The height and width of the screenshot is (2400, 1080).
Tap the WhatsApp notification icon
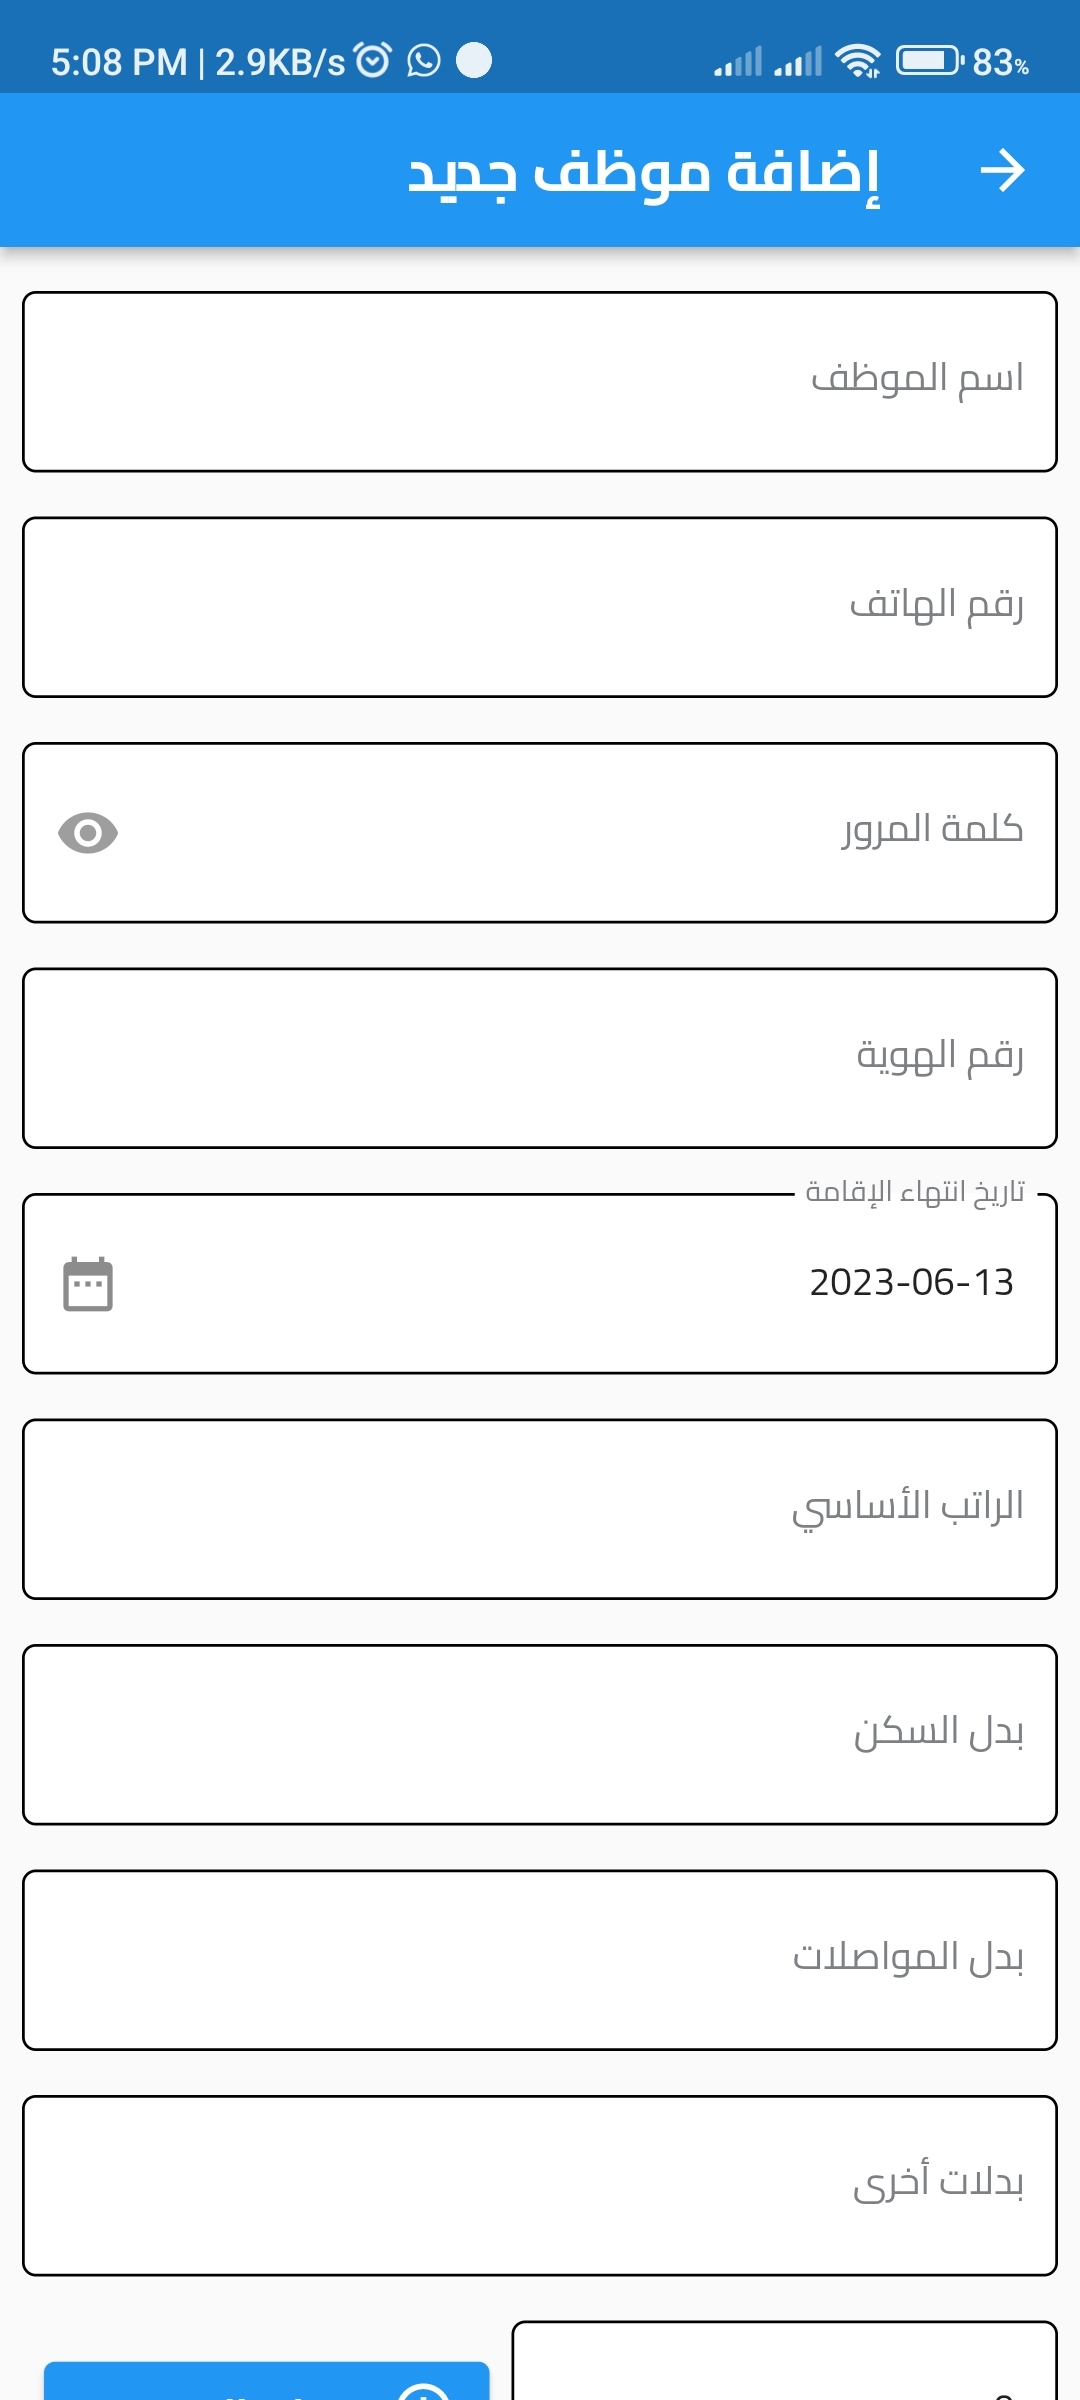pyautogui.click(x=424, y=61)
